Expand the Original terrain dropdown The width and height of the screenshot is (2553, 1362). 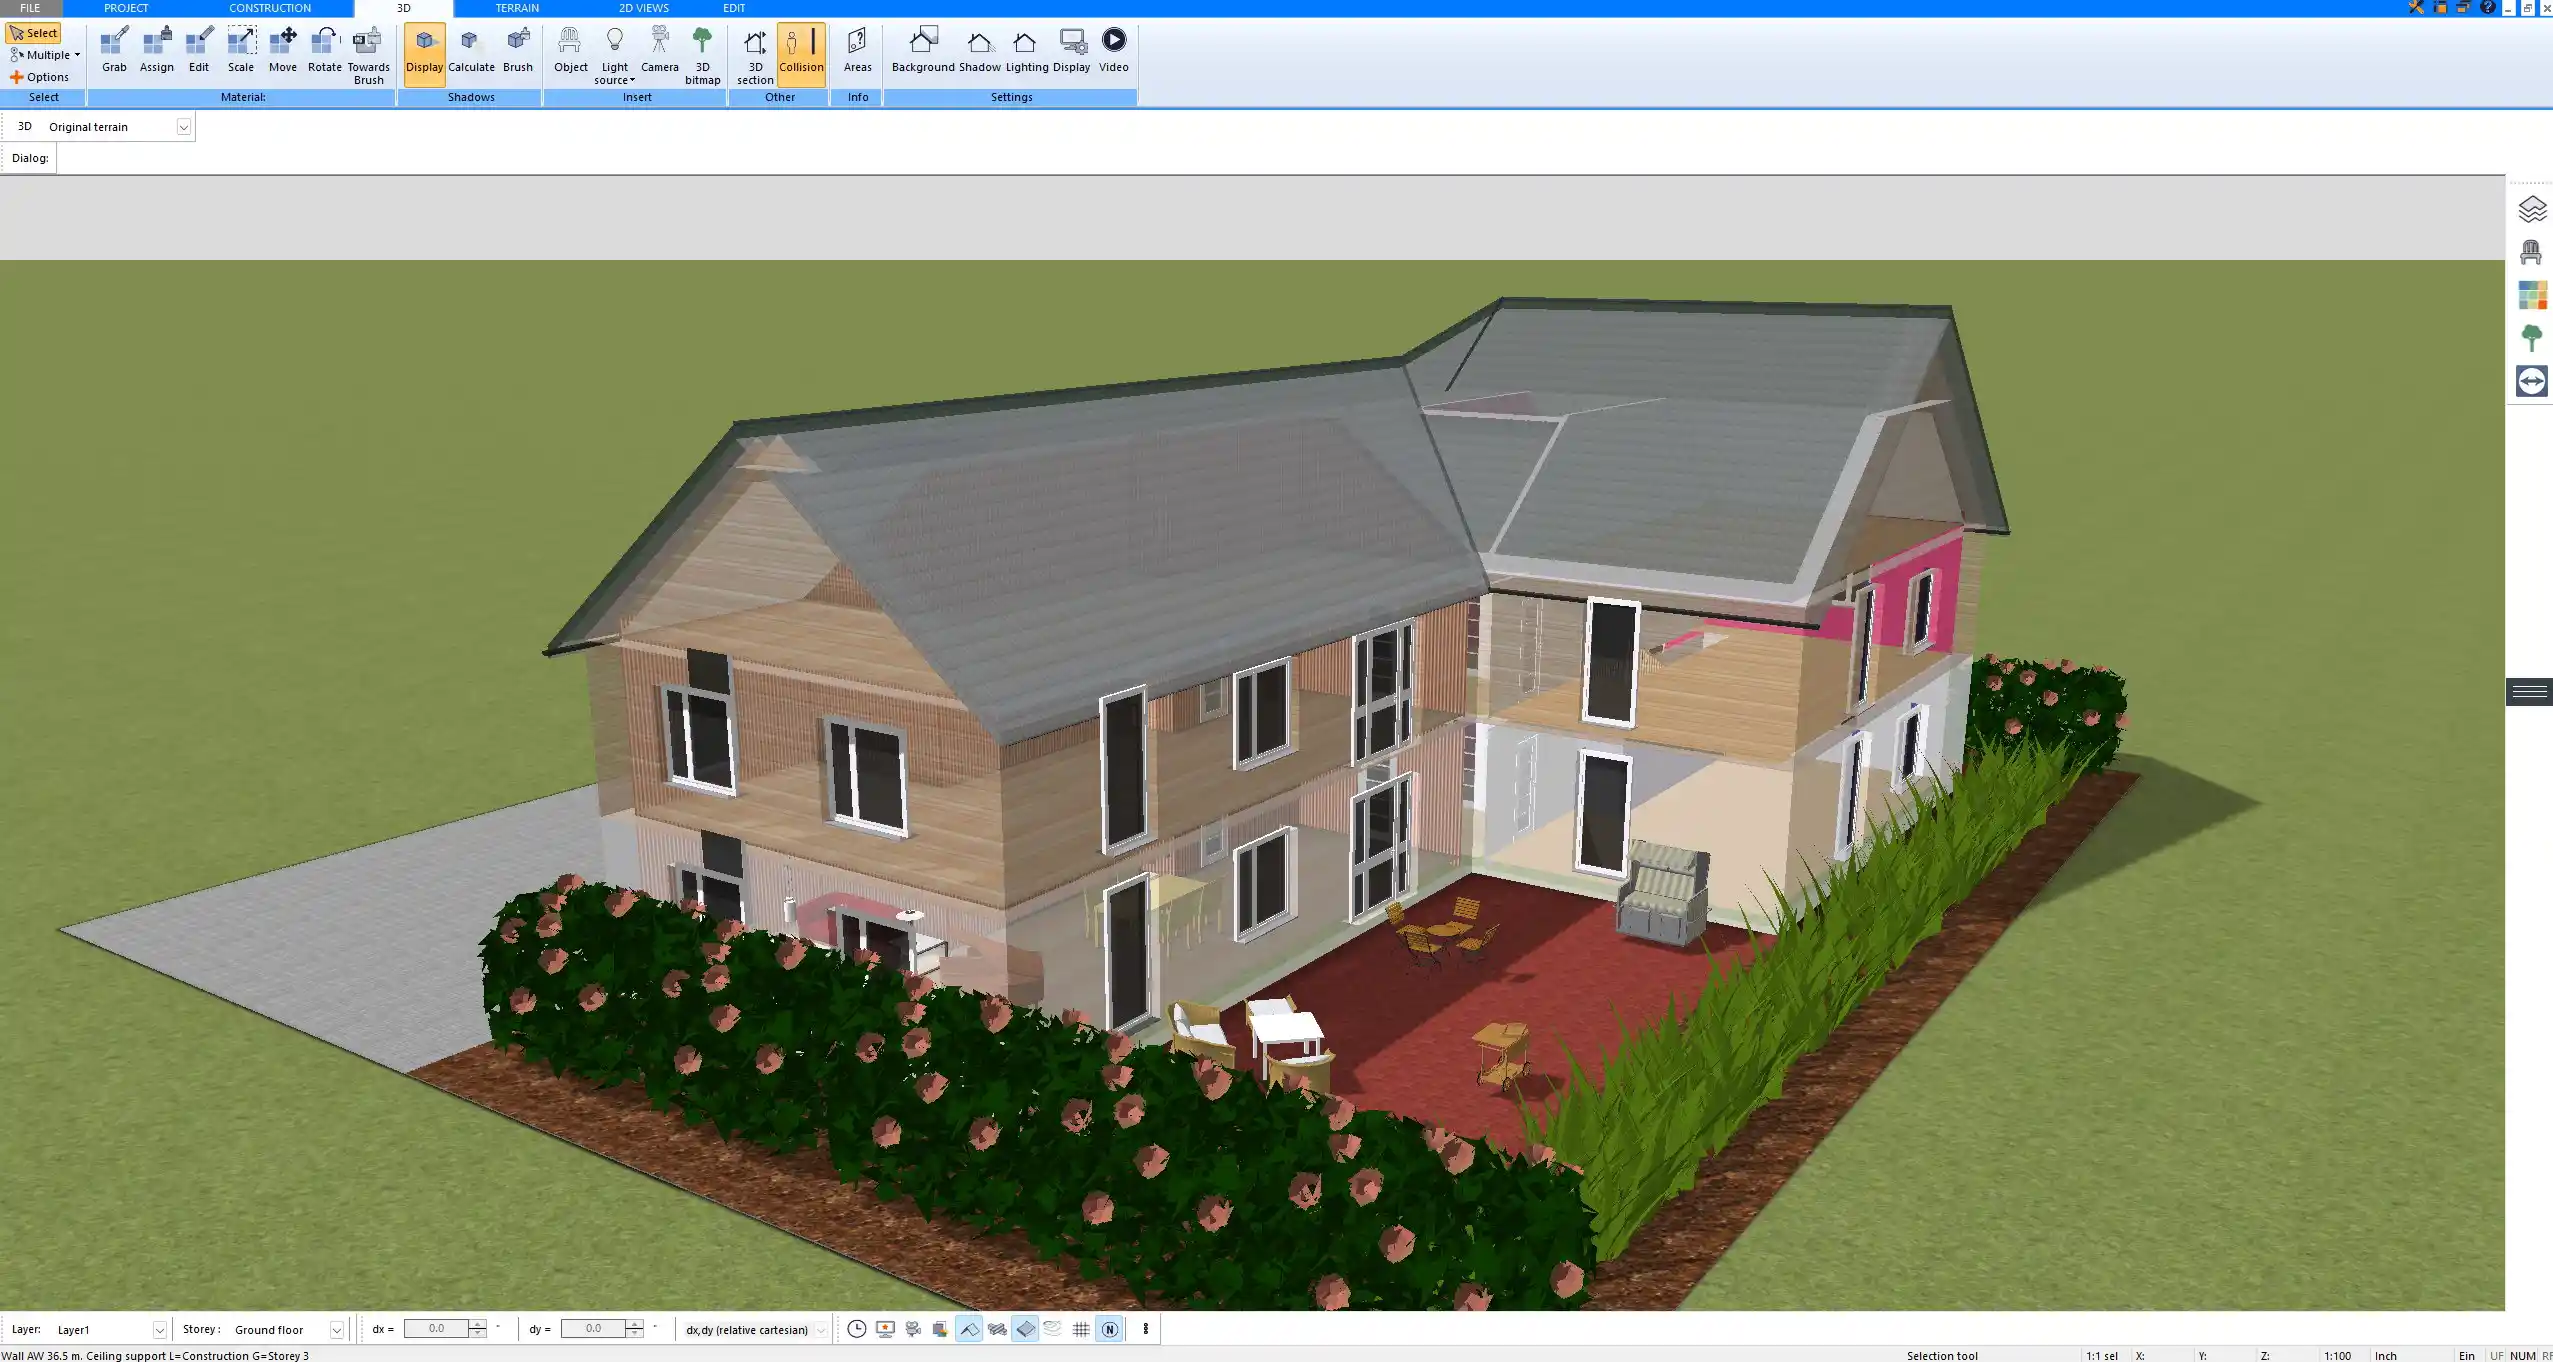[183, 127]
